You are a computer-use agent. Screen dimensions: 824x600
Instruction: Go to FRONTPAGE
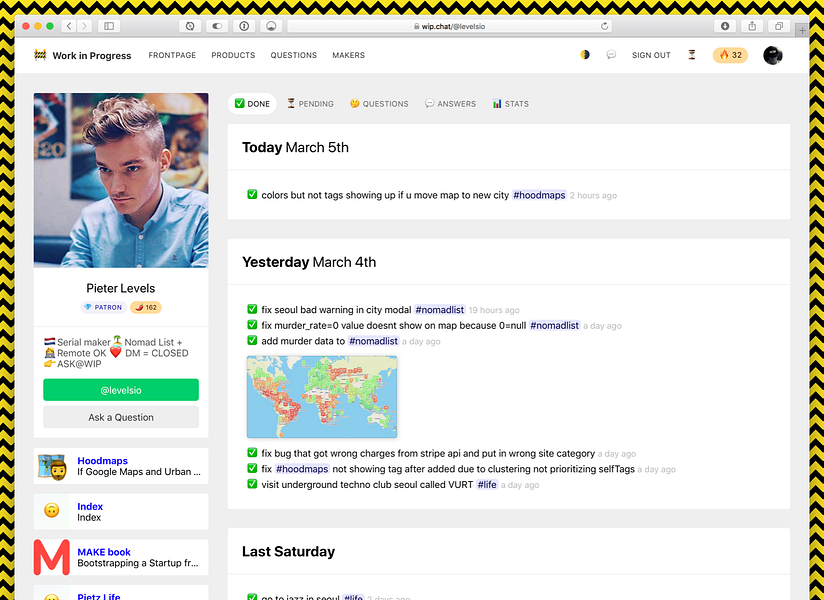[x=172, y=55]
